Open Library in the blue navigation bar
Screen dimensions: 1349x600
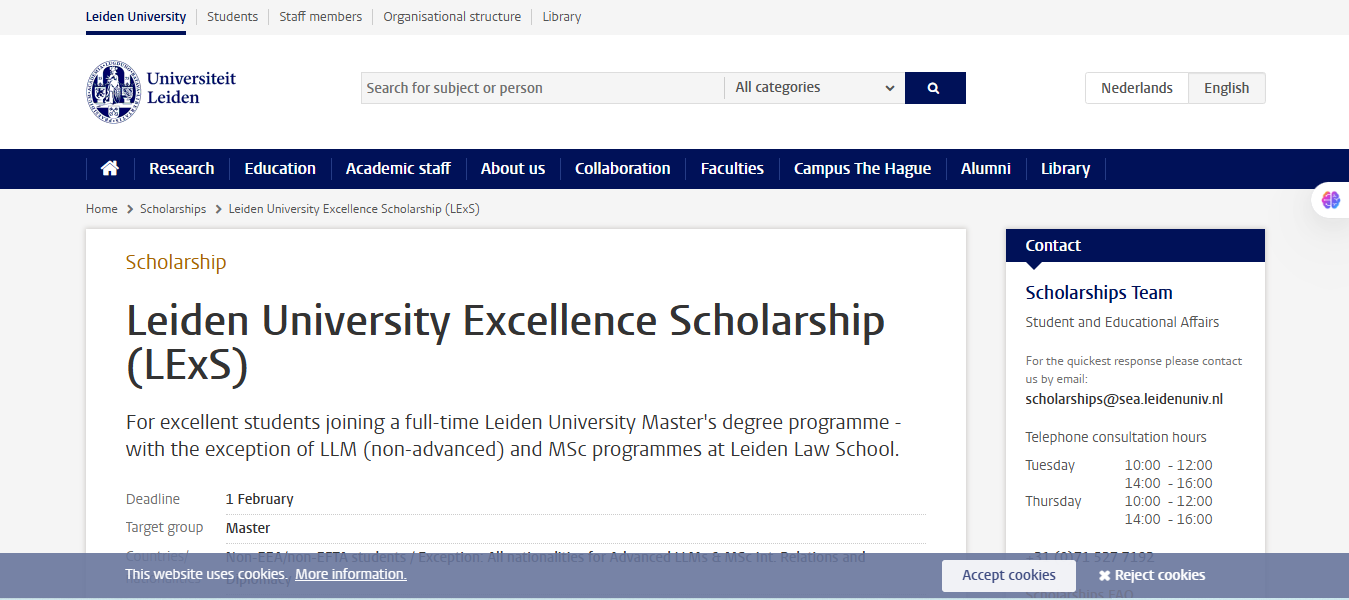[1065, 168]
